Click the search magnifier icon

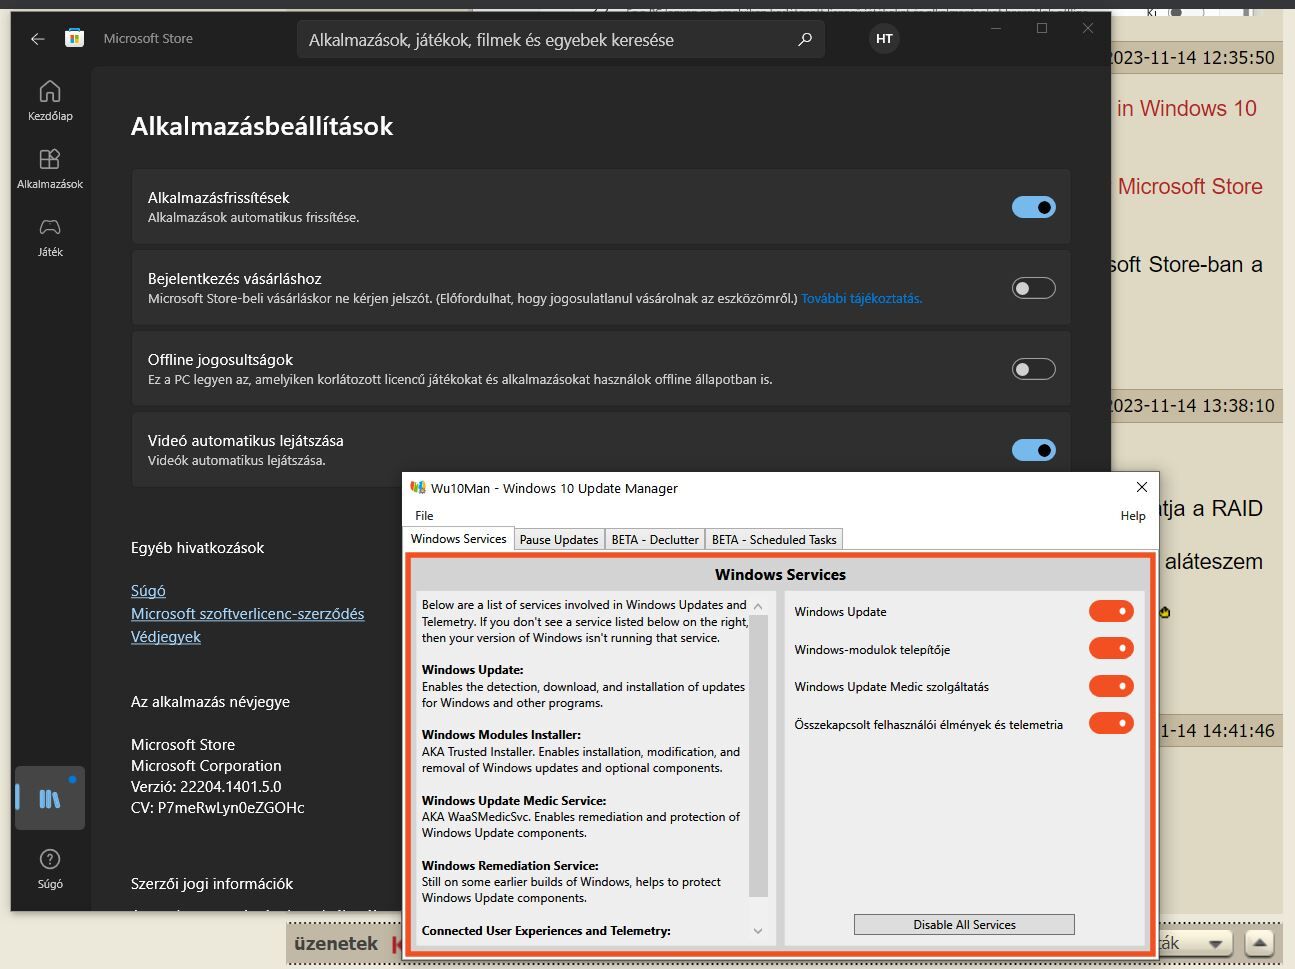(x=805, y=40)
